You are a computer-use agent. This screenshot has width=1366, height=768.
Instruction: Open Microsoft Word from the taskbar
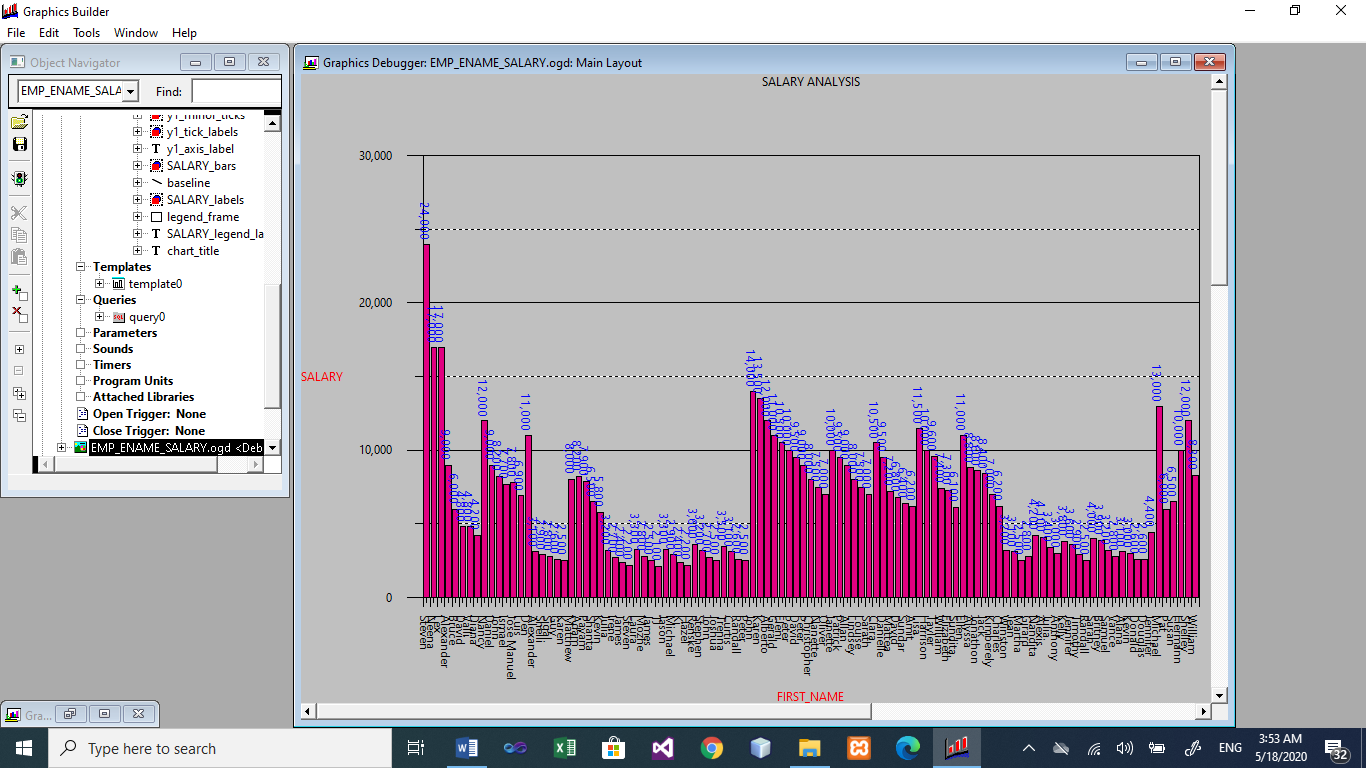tap(467, 748)
